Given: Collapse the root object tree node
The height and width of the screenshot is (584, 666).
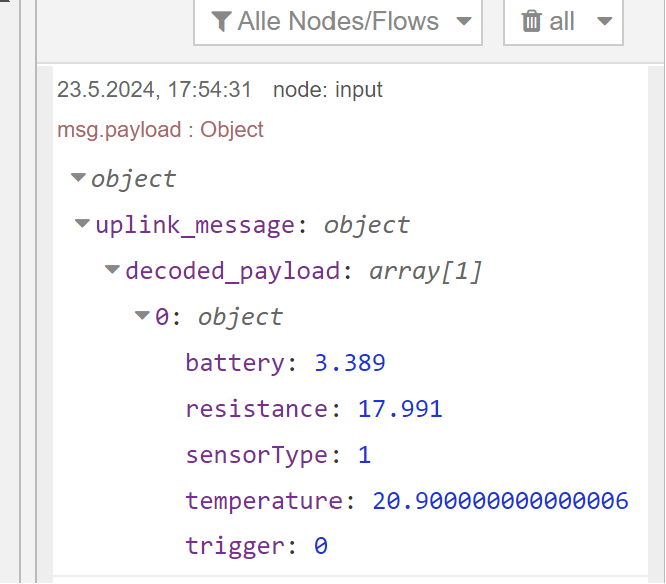Looking at the screenshot, I should point(78,179).
